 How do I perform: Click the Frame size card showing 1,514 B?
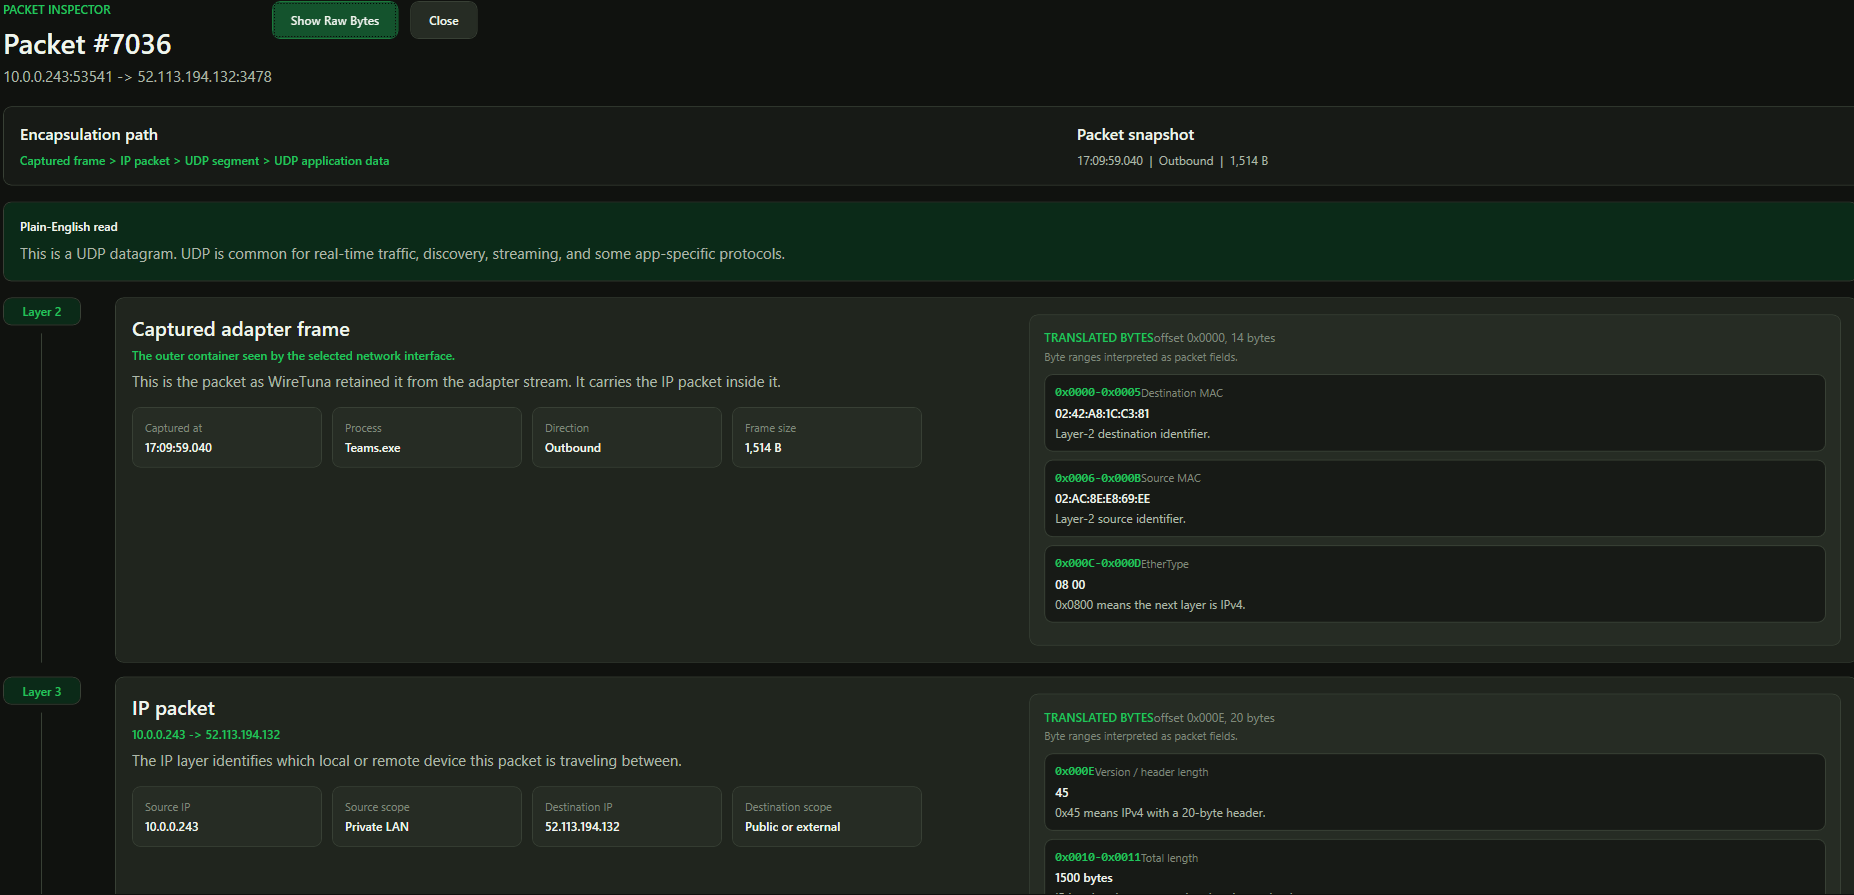click(x=827, y=437)
